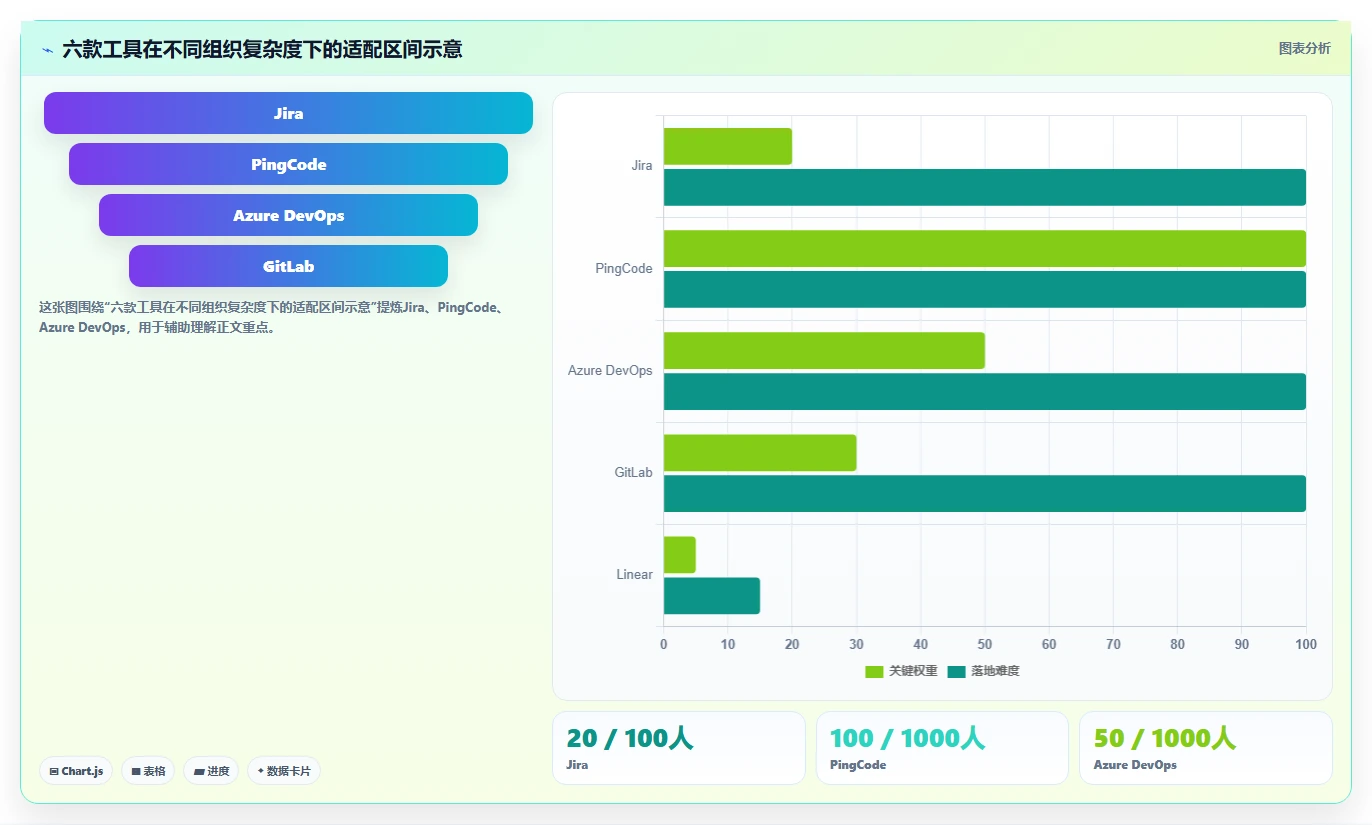Click PingCode's teal 落地难度 bar
The width and height of the screenshot is (1372, 825).
tap(985, 289)
